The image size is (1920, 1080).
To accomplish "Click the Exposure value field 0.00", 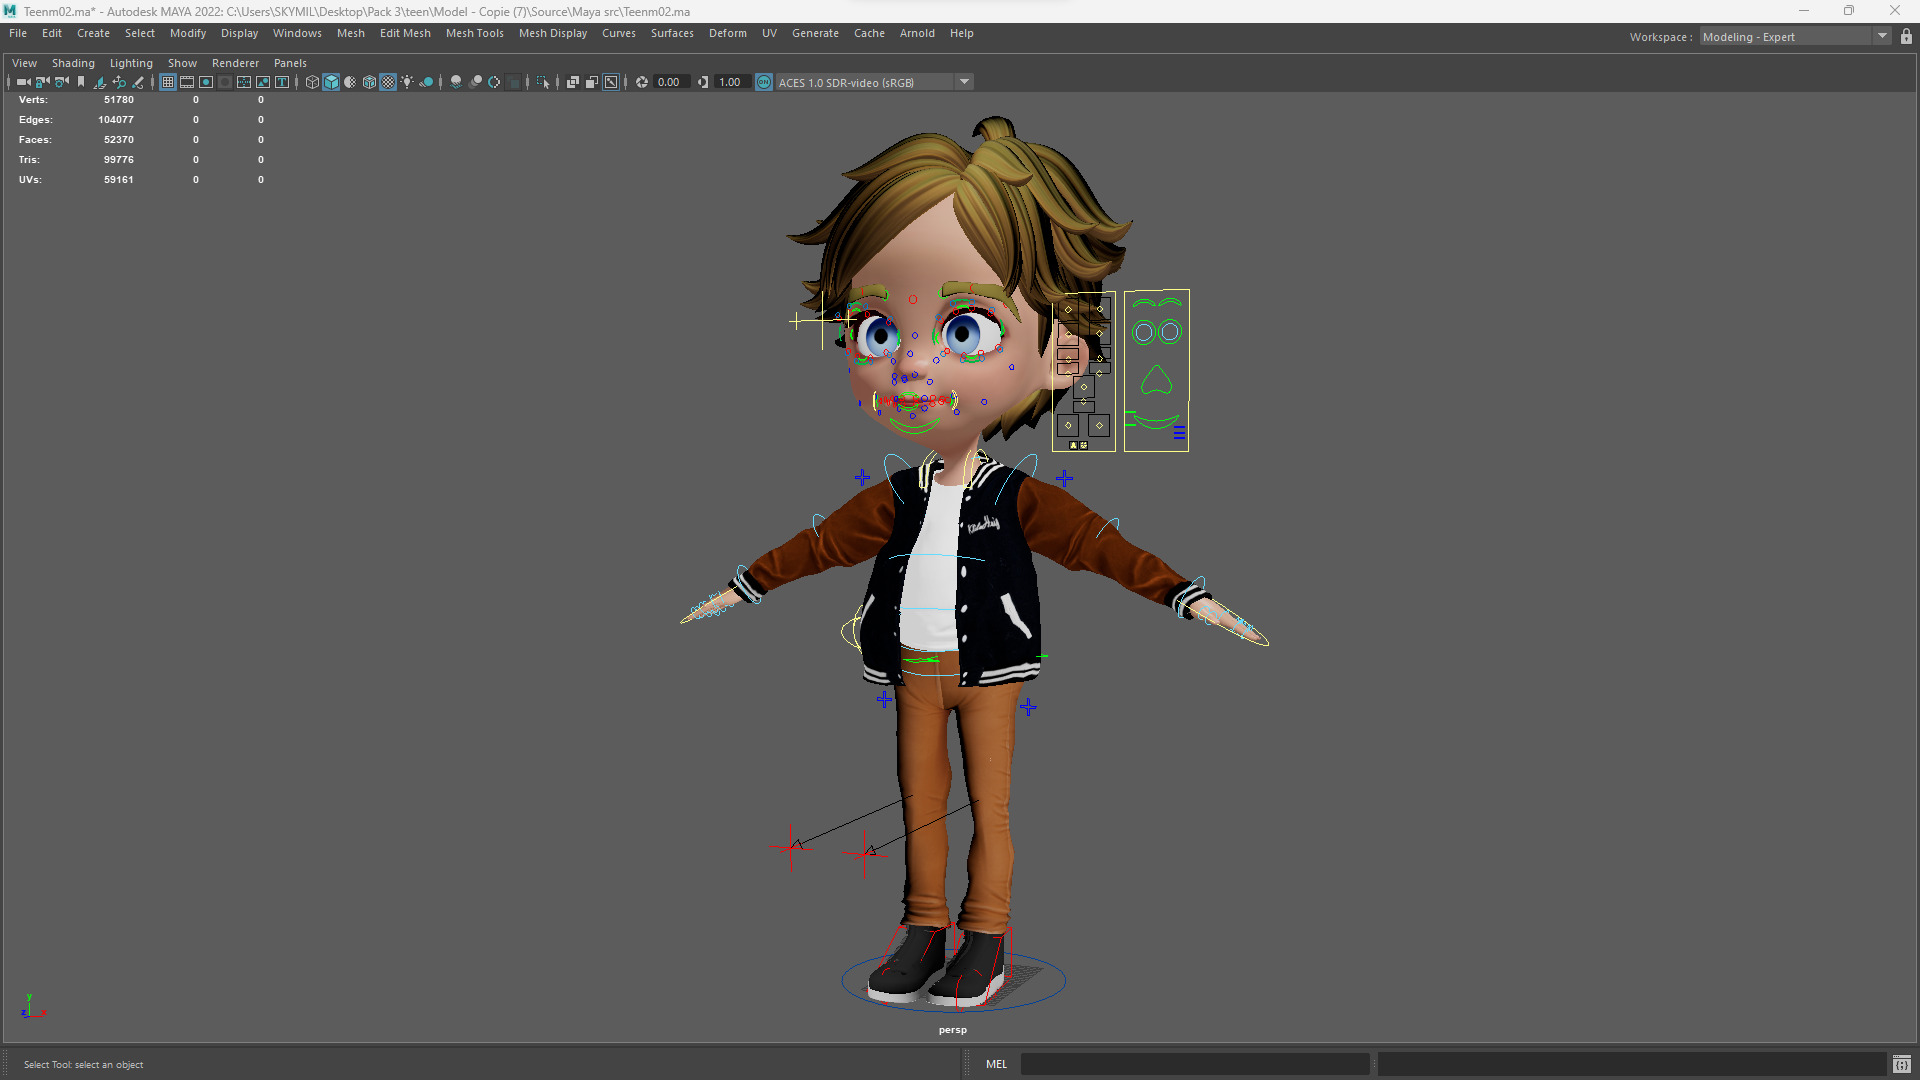I will click(x=672, y=82).
